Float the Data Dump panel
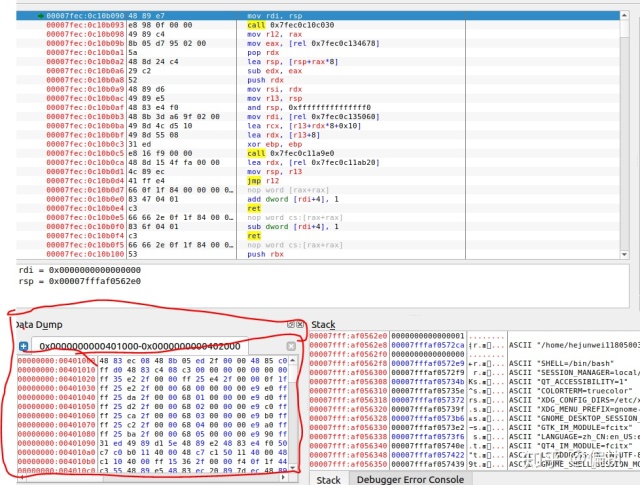640x485 pixels. [x=291, y=325]
